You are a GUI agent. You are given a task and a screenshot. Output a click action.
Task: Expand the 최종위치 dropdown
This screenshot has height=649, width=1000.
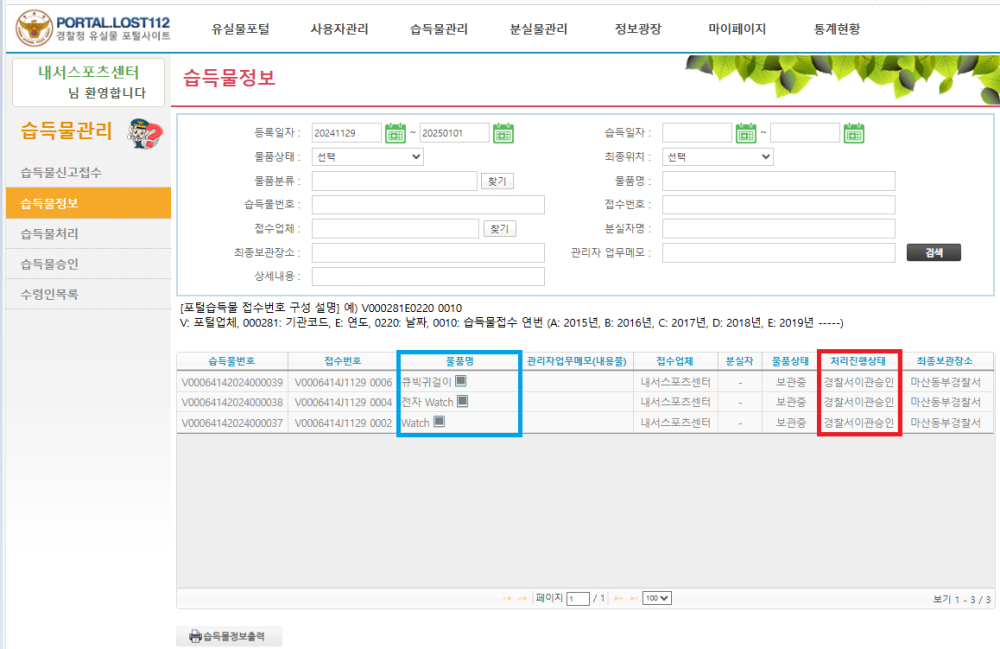pos(718,157)
